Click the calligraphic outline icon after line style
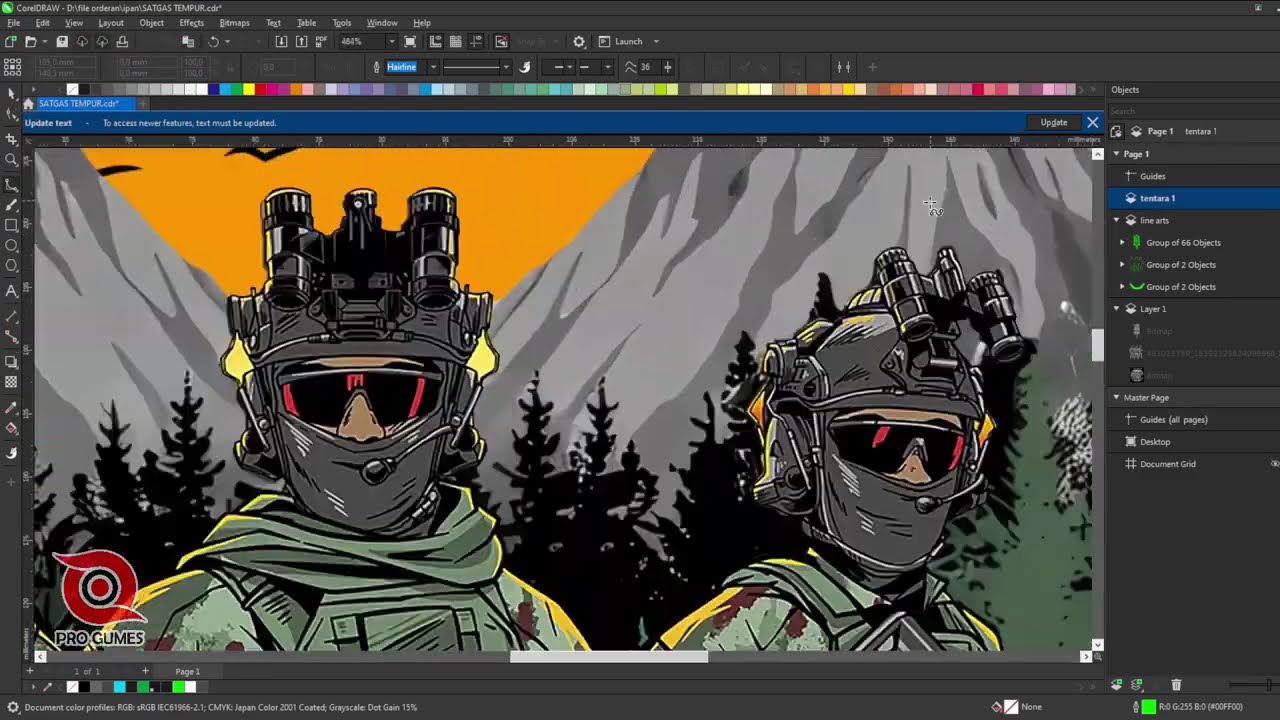This screenshot has height=720, width=1280. (524, 67)
